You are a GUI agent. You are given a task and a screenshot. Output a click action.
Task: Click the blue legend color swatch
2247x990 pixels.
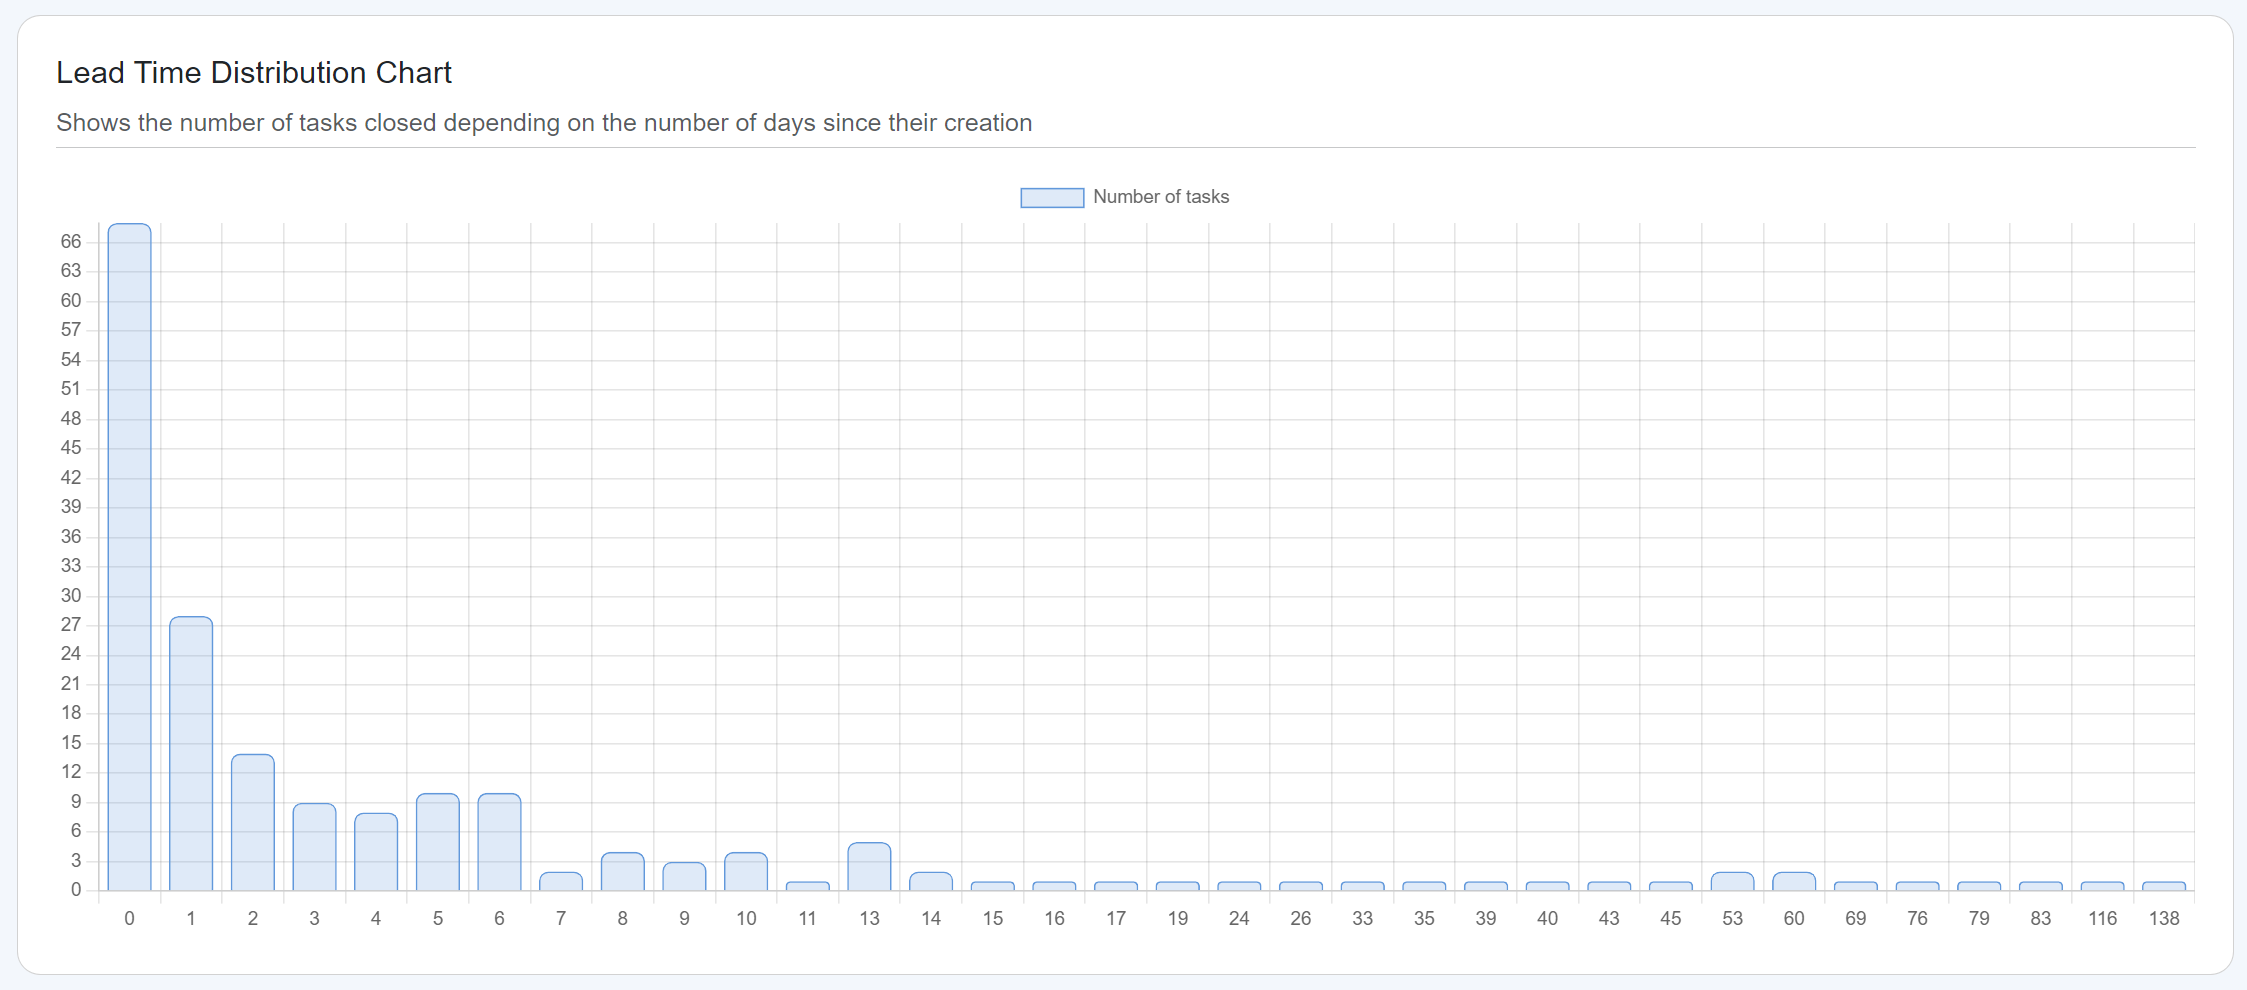point(1051,198)
